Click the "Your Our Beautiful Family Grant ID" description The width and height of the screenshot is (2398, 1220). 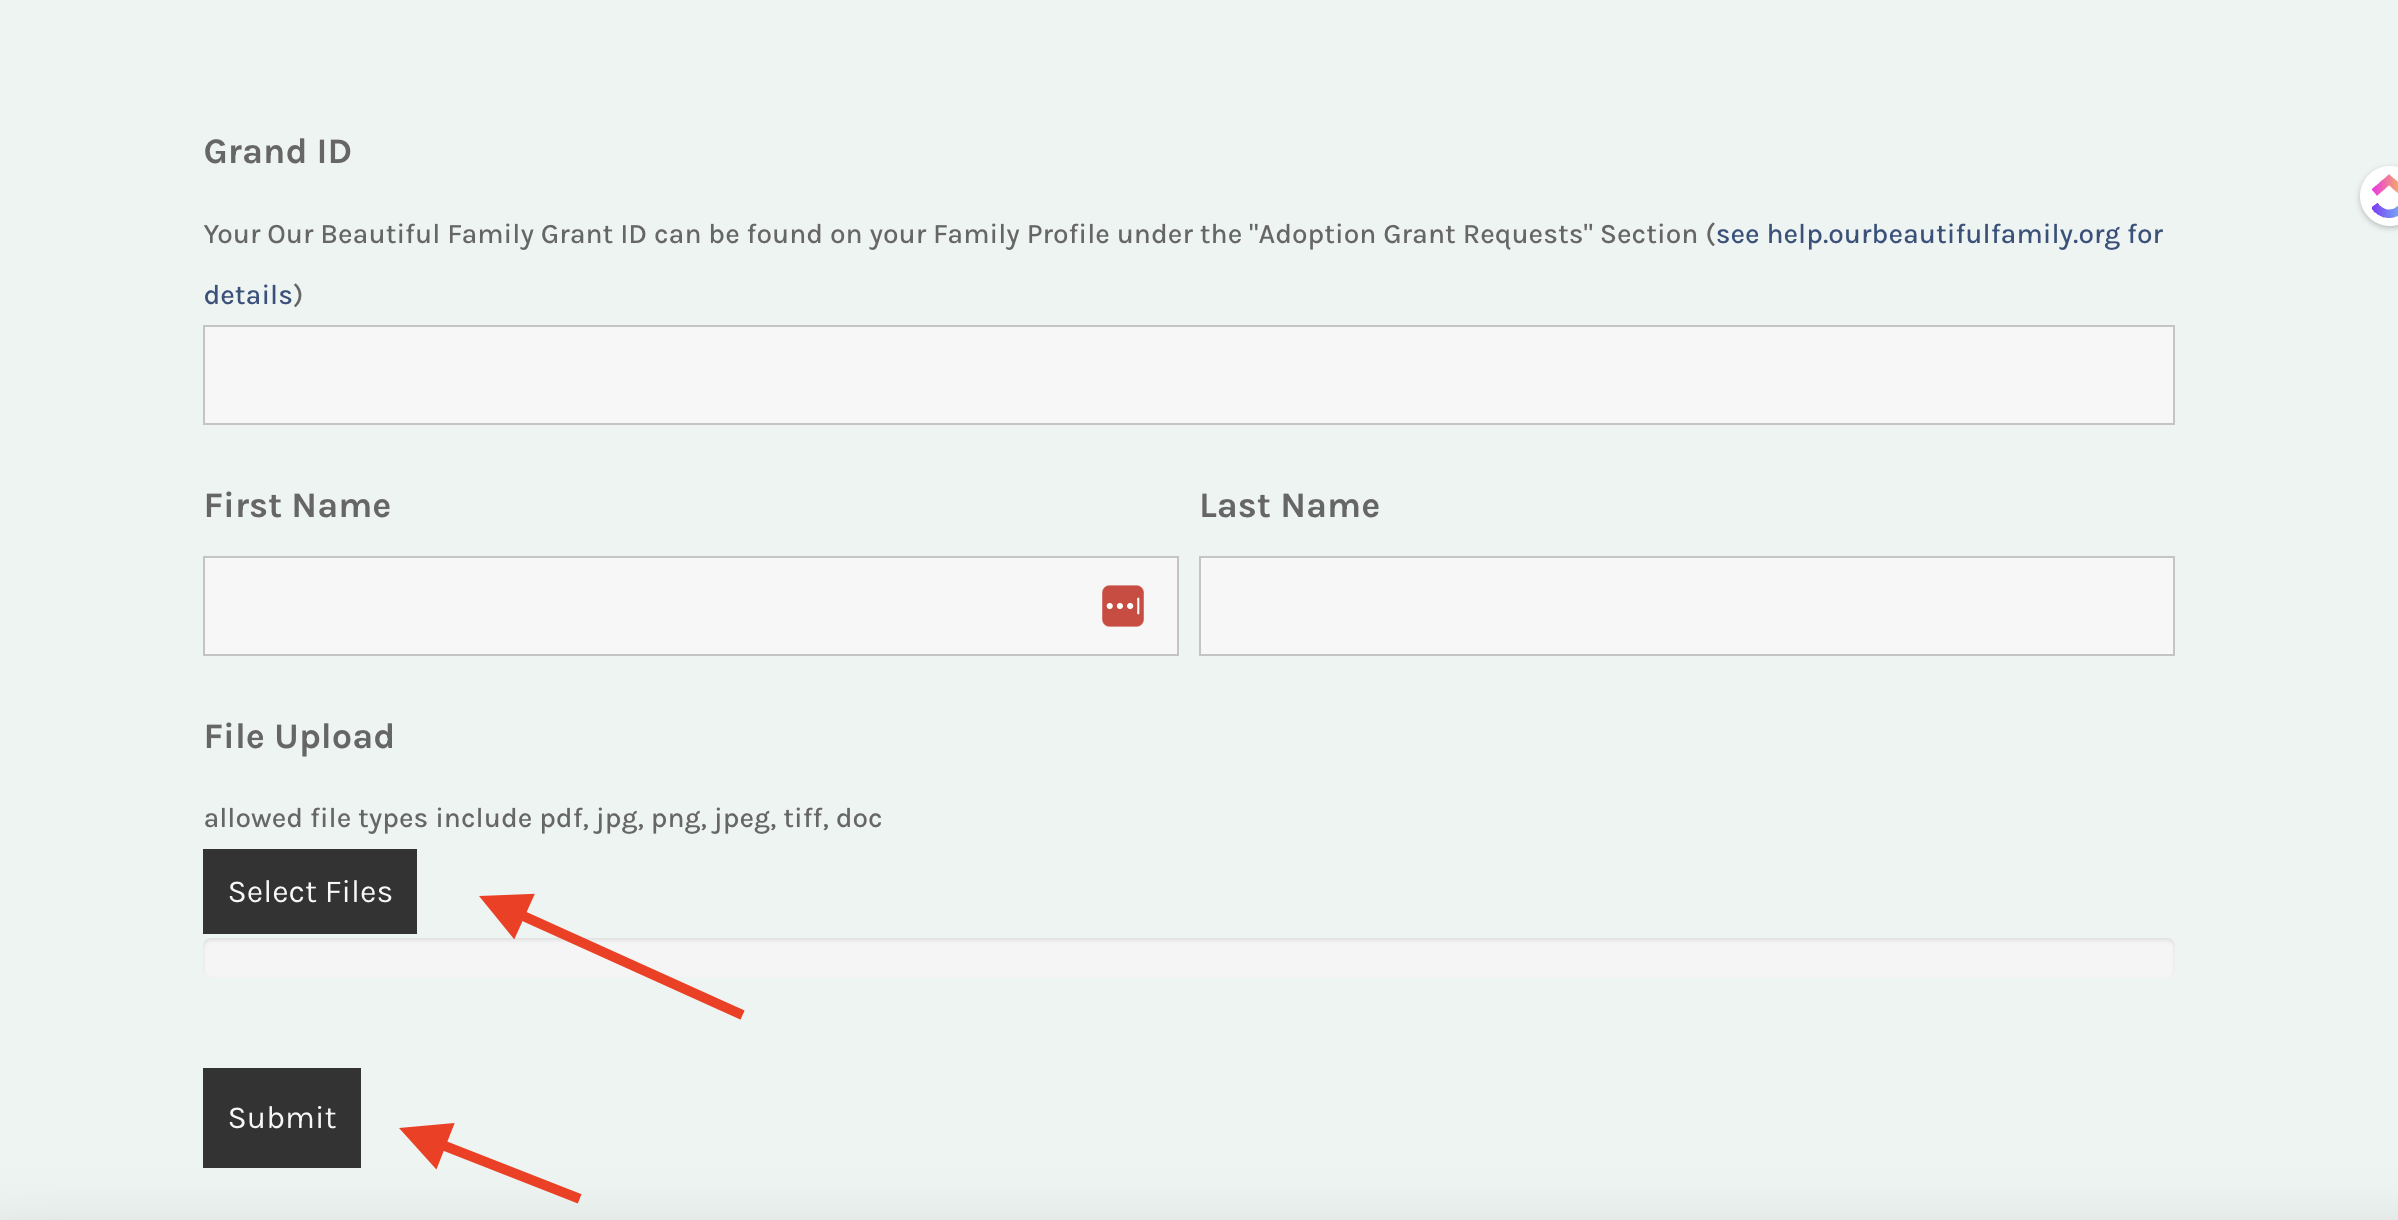pos(425,234)
